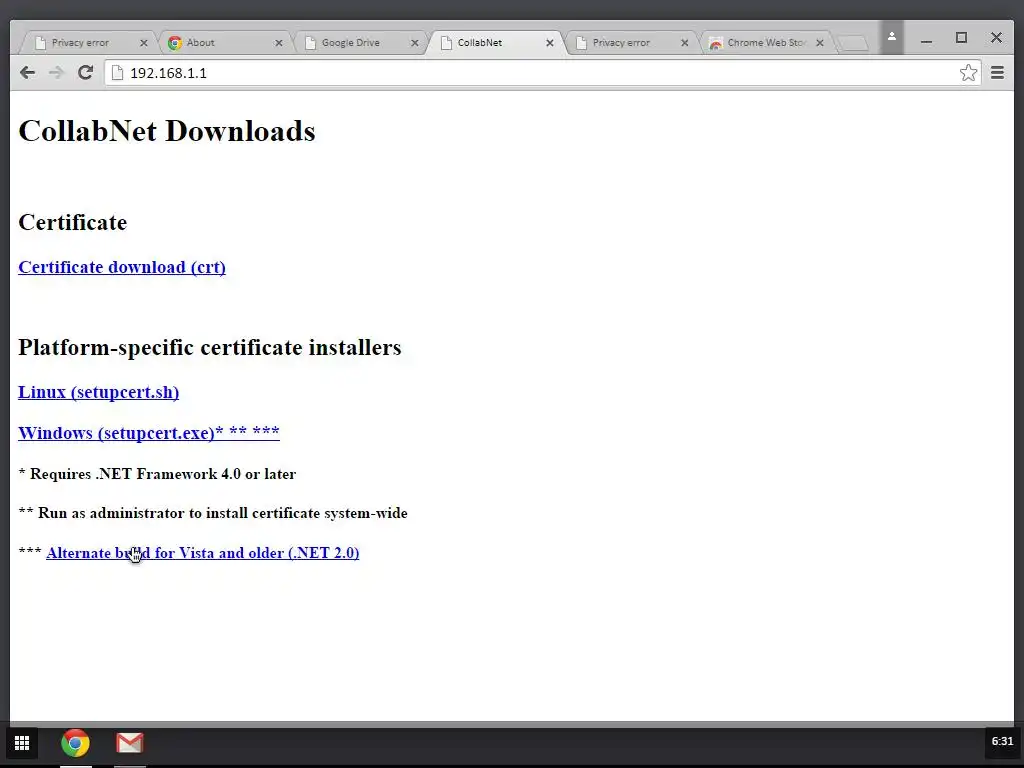This screenshot has height=768, width=1024.
Task: Open the app launcher grid icon
Action: pos(22,743)
